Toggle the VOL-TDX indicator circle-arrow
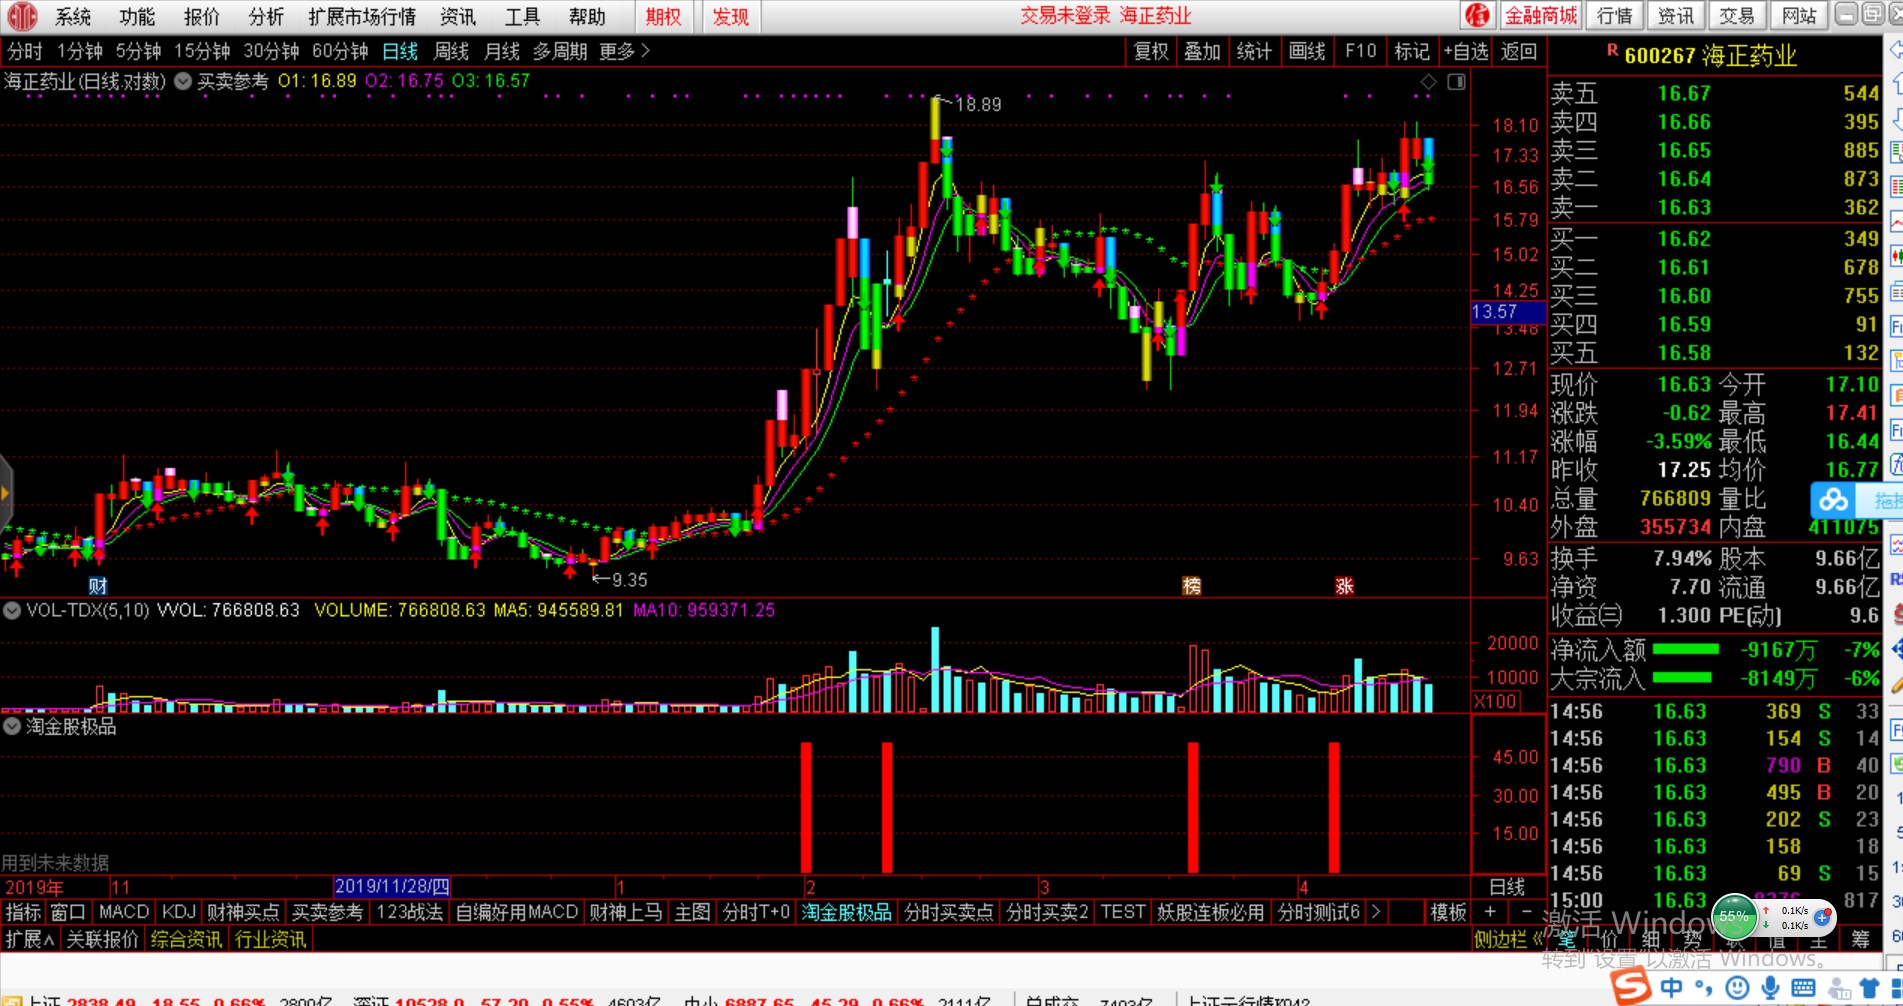 click(12, 610)
